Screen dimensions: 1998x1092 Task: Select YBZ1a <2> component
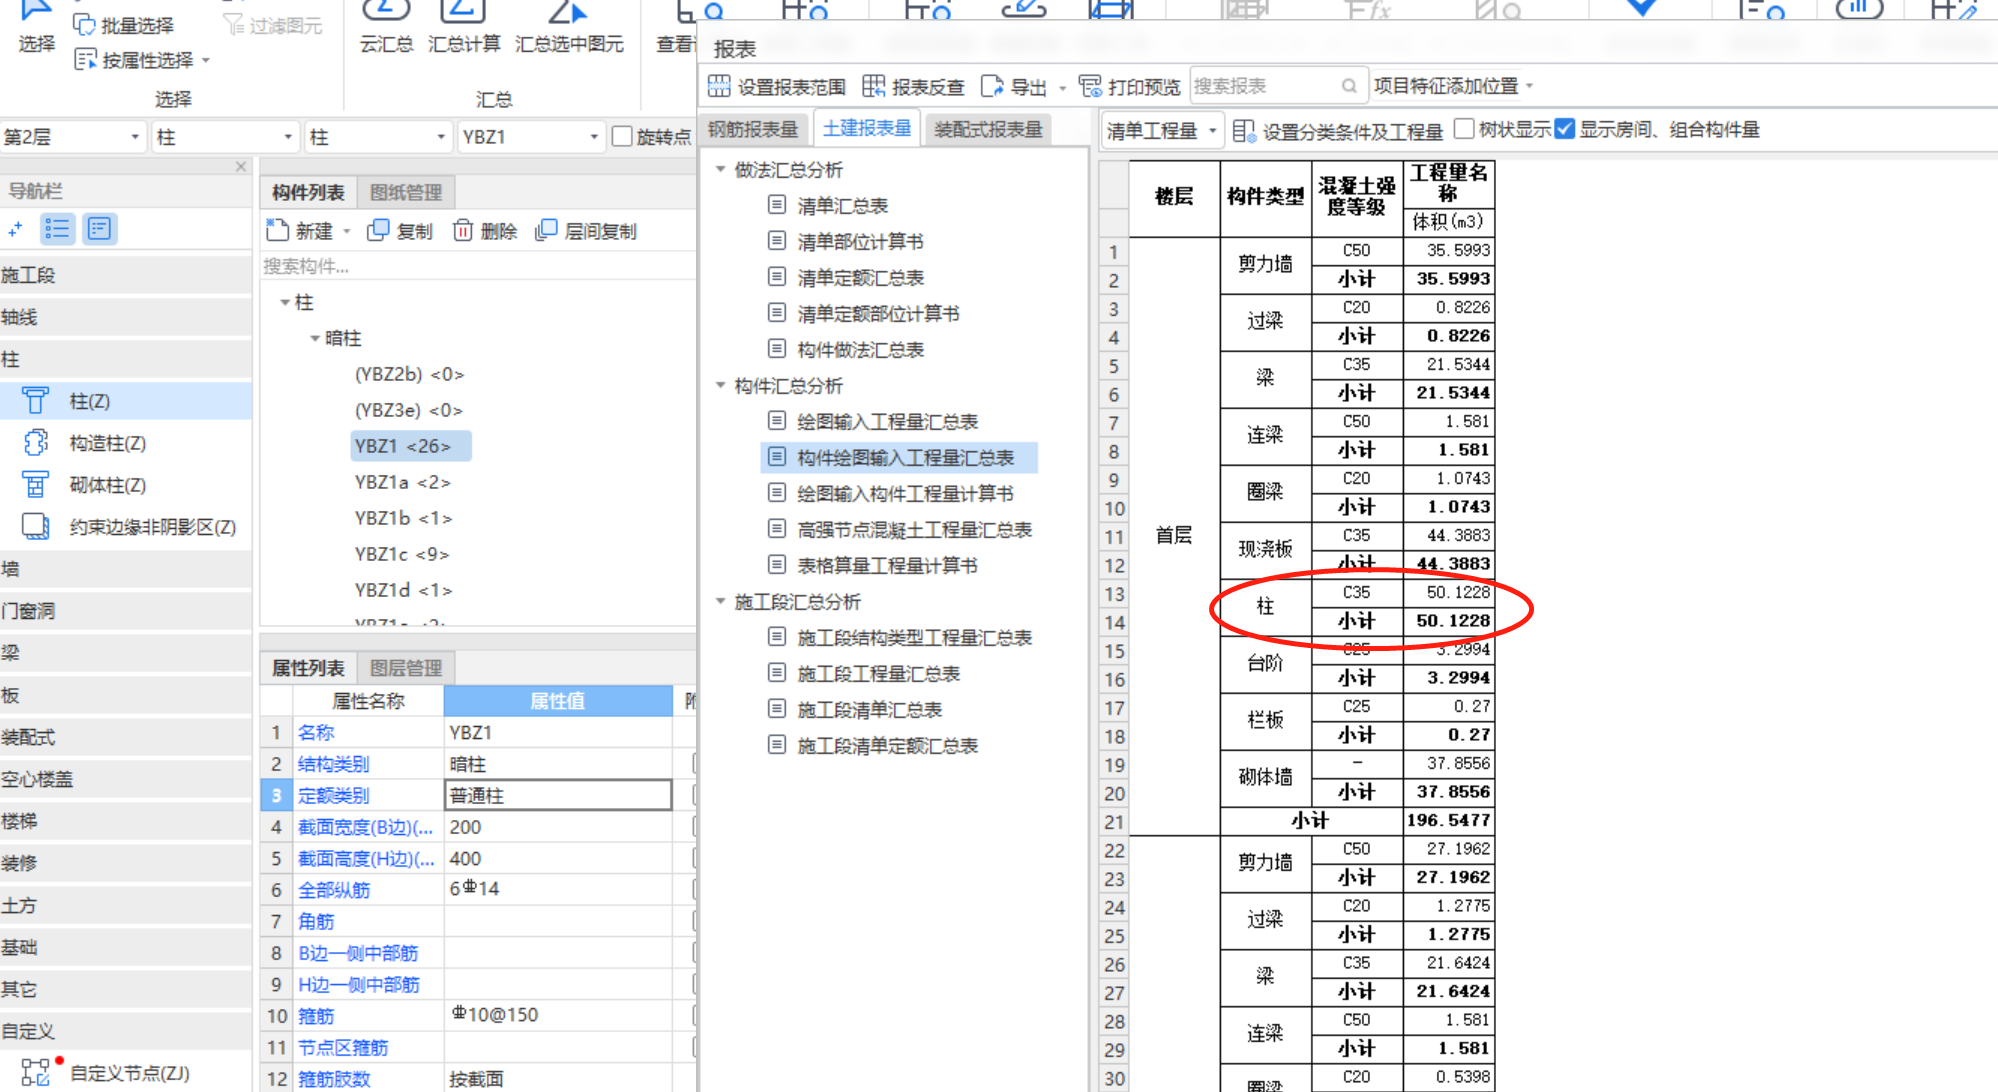402,482
